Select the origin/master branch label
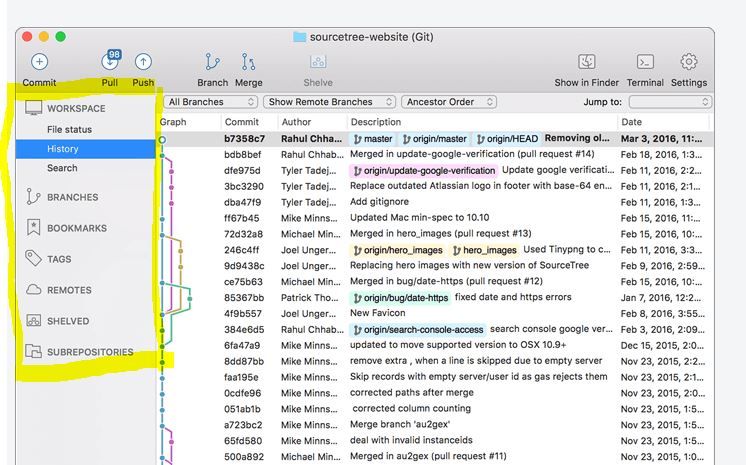Image resolution: width=746 pixels, height=465 pixels. (435, 139)
